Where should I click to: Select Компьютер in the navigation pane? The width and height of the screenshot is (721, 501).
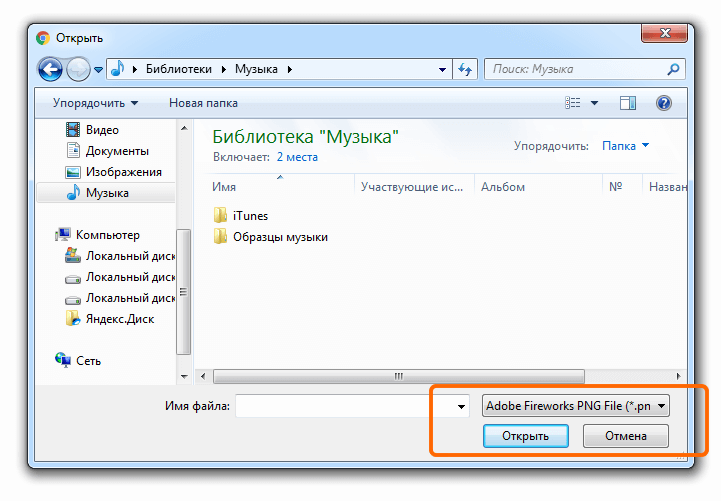click(x=108, y=235)
